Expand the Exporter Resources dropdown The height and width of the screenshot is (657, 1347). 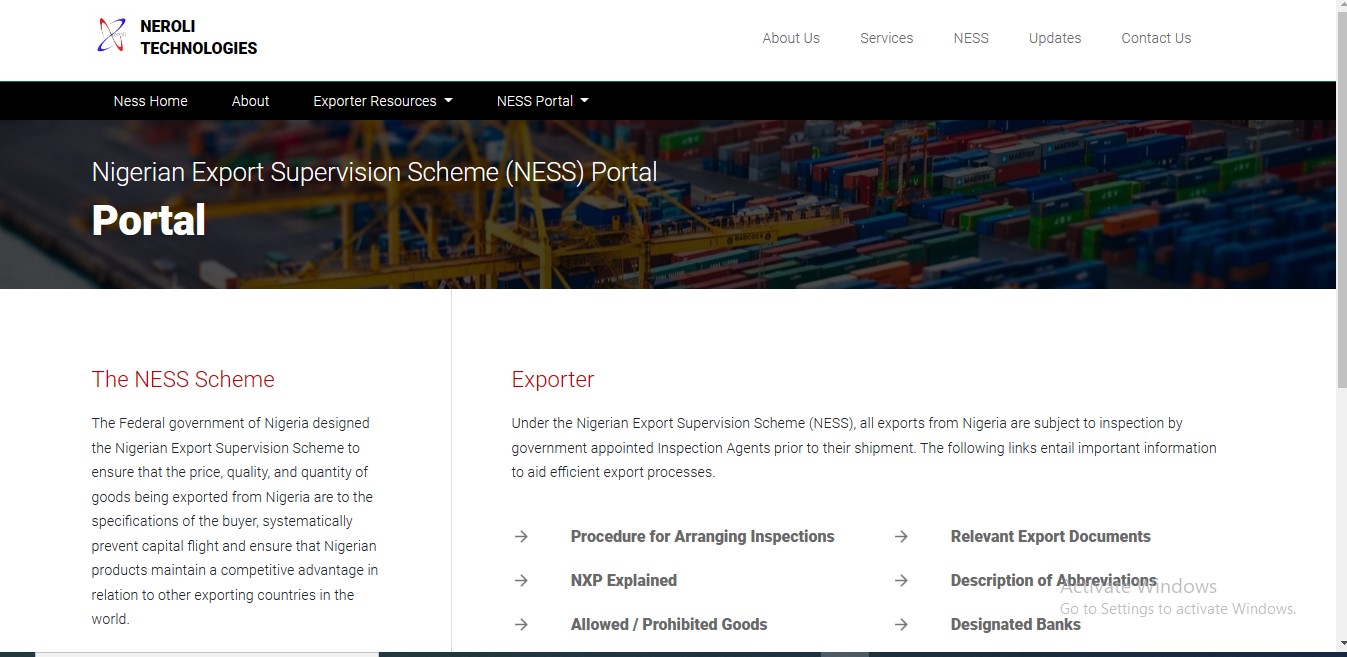pyautogui.click(x=382, y=101)
